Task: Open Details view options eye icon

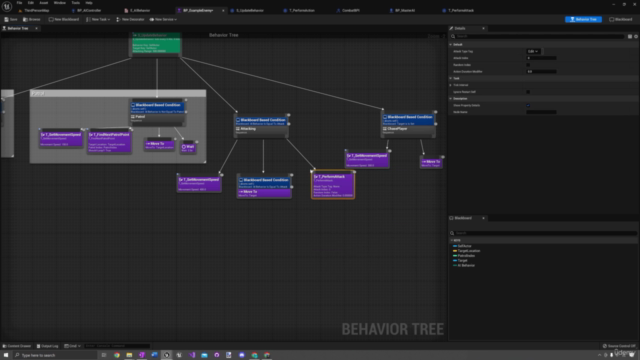Action: 636,36
